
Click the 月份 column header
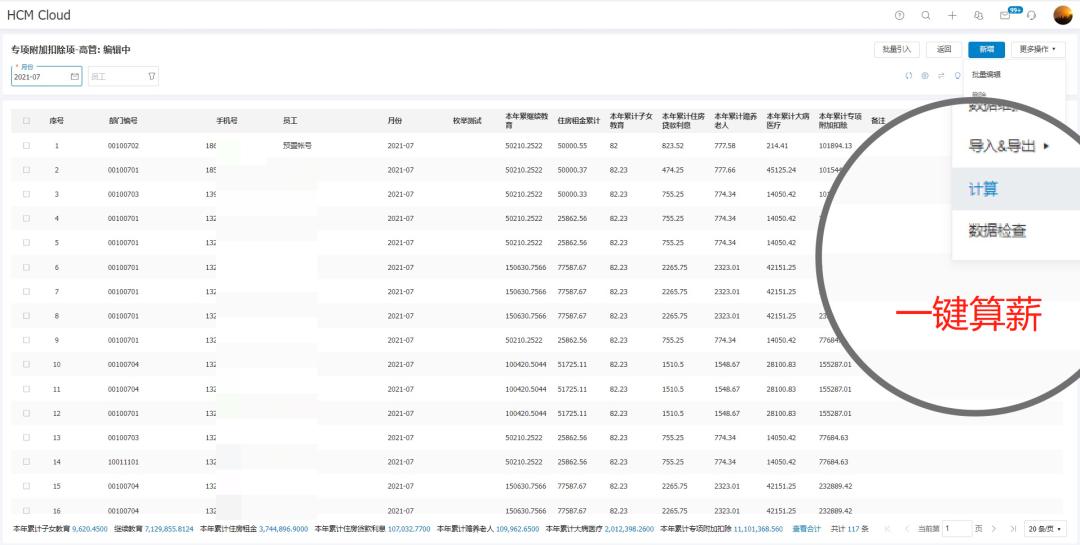395,121
